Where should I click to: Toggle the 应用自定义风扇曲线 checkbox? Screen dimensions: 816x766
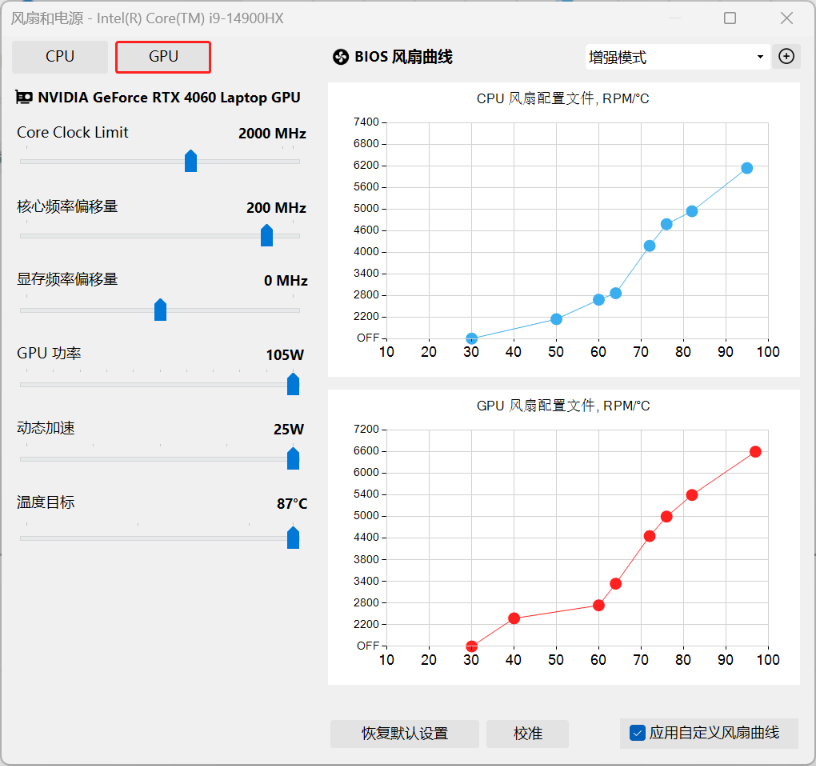(637, 733)
